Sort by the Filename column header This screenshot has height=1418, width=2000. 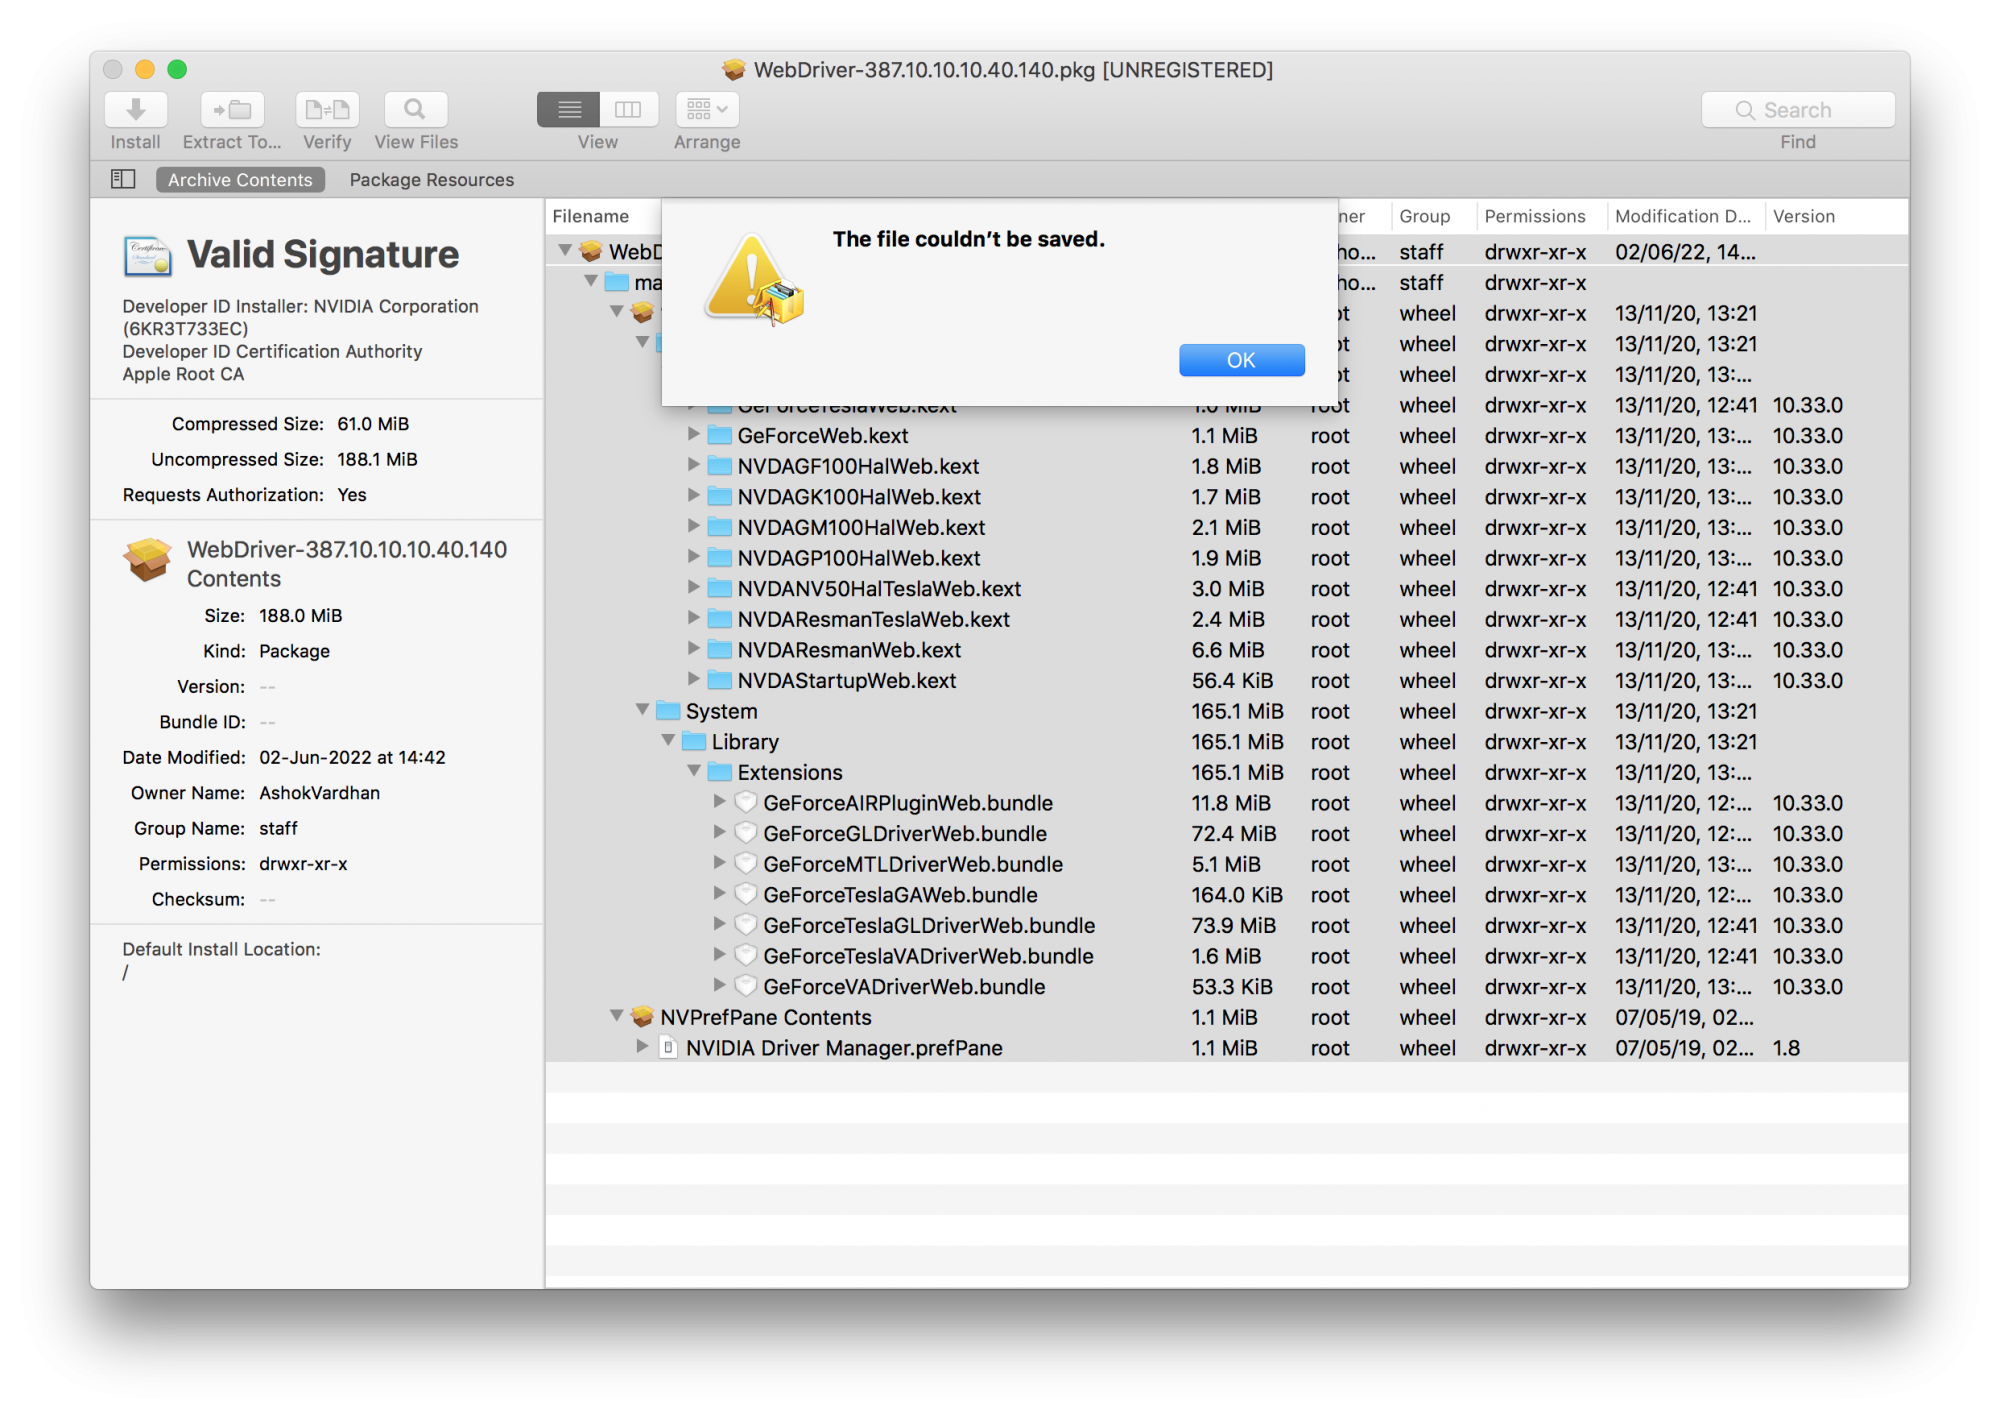(x=590, y=216)
